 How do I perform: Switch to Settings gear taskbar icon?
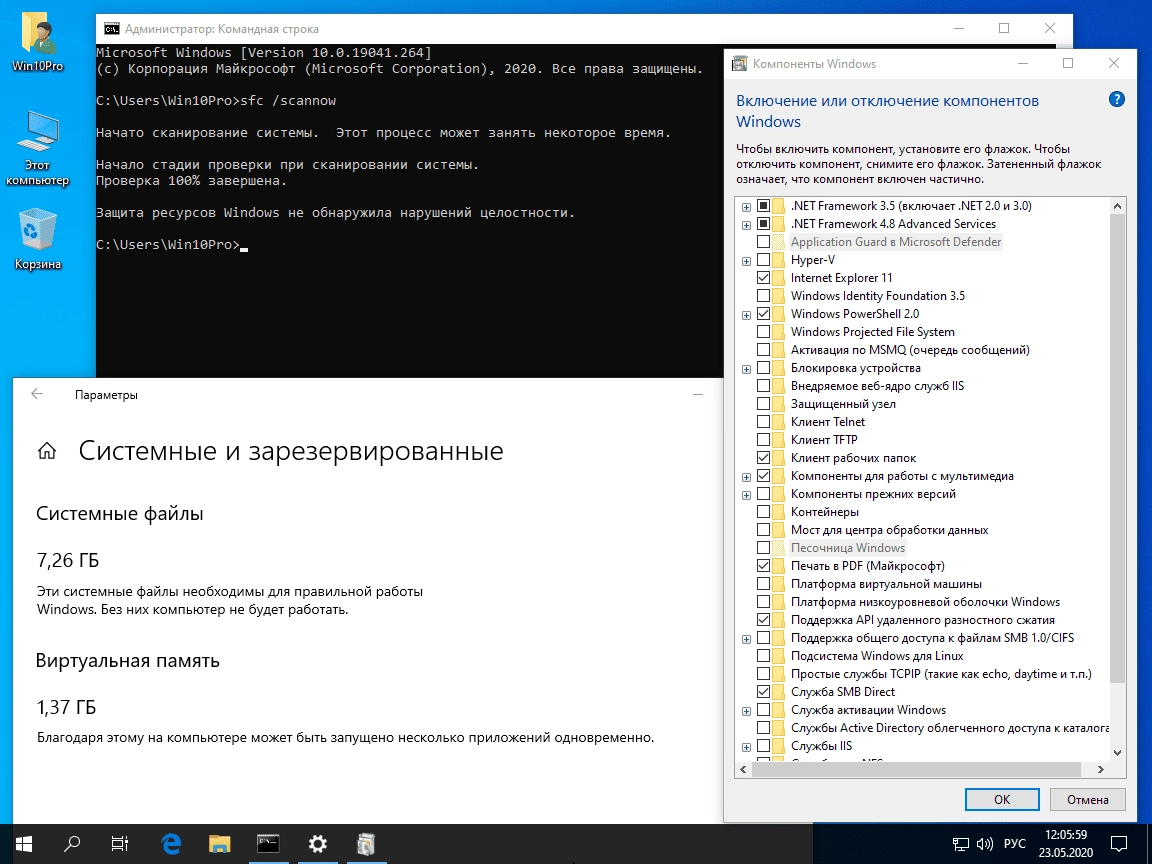pyautogui.click(x=317, y=843)
